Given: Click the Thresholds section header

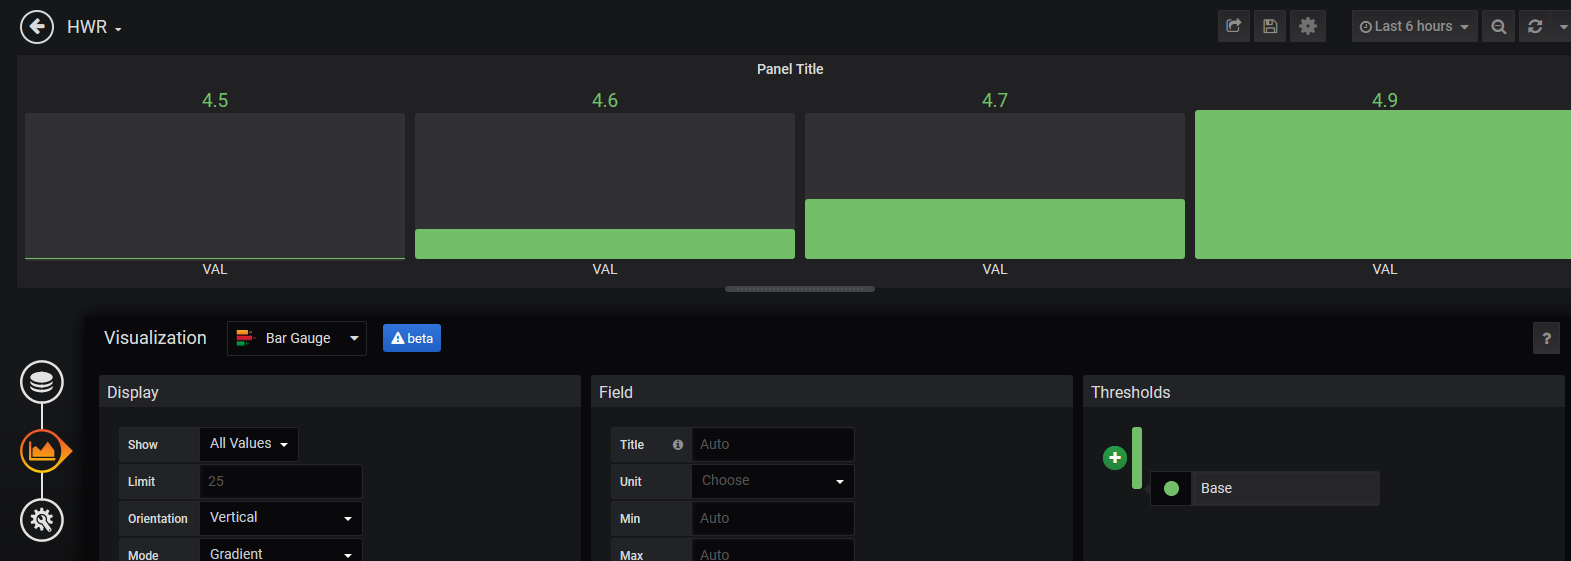Looking at the screenshot, I should (1324, 392).
